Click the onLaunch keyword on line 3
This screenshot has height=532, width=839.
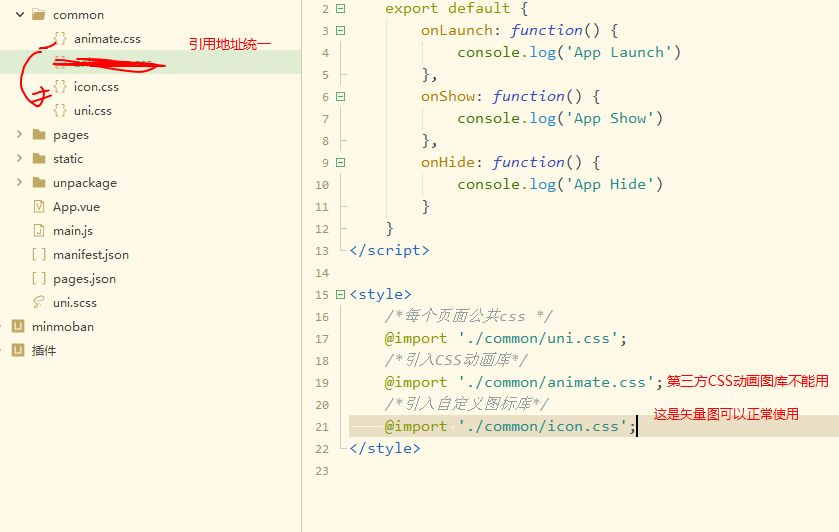click(456, 31)
